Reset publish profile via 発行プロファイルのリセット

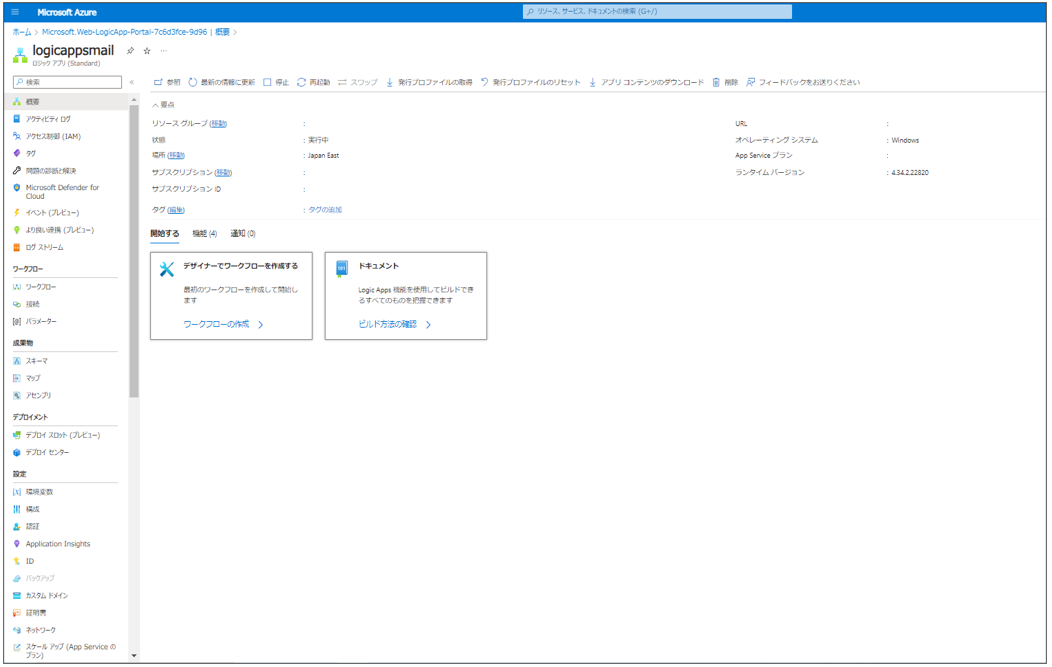530,83
